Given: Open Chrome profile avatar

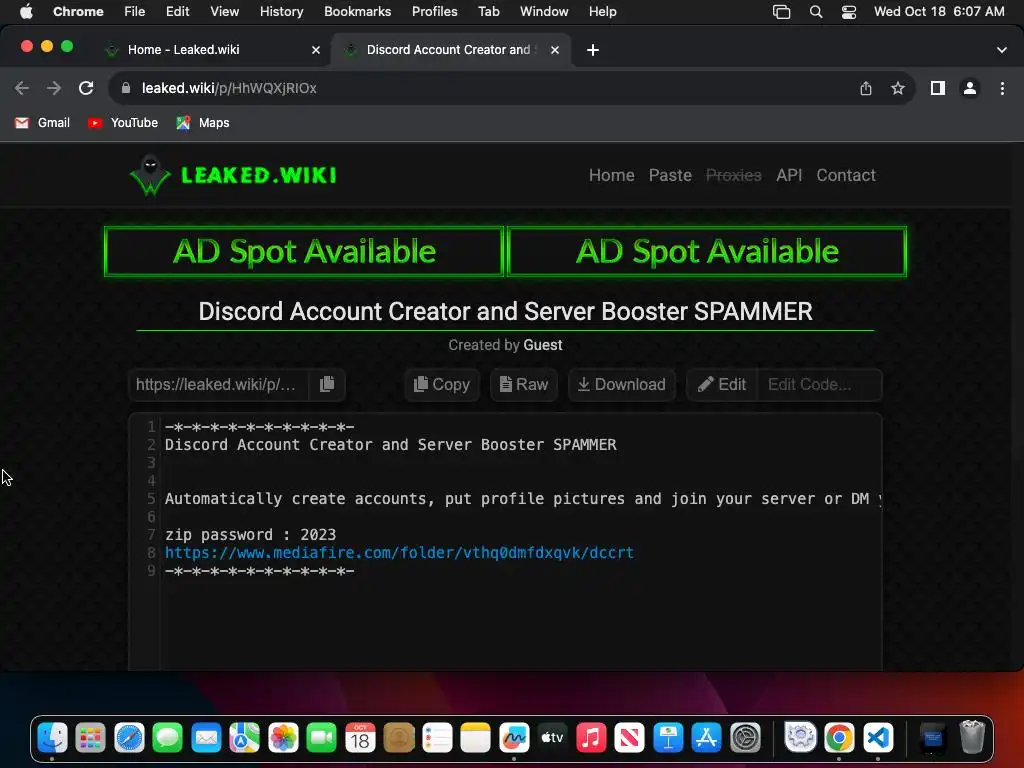Looking at the screenshot, I should [970, 88].
